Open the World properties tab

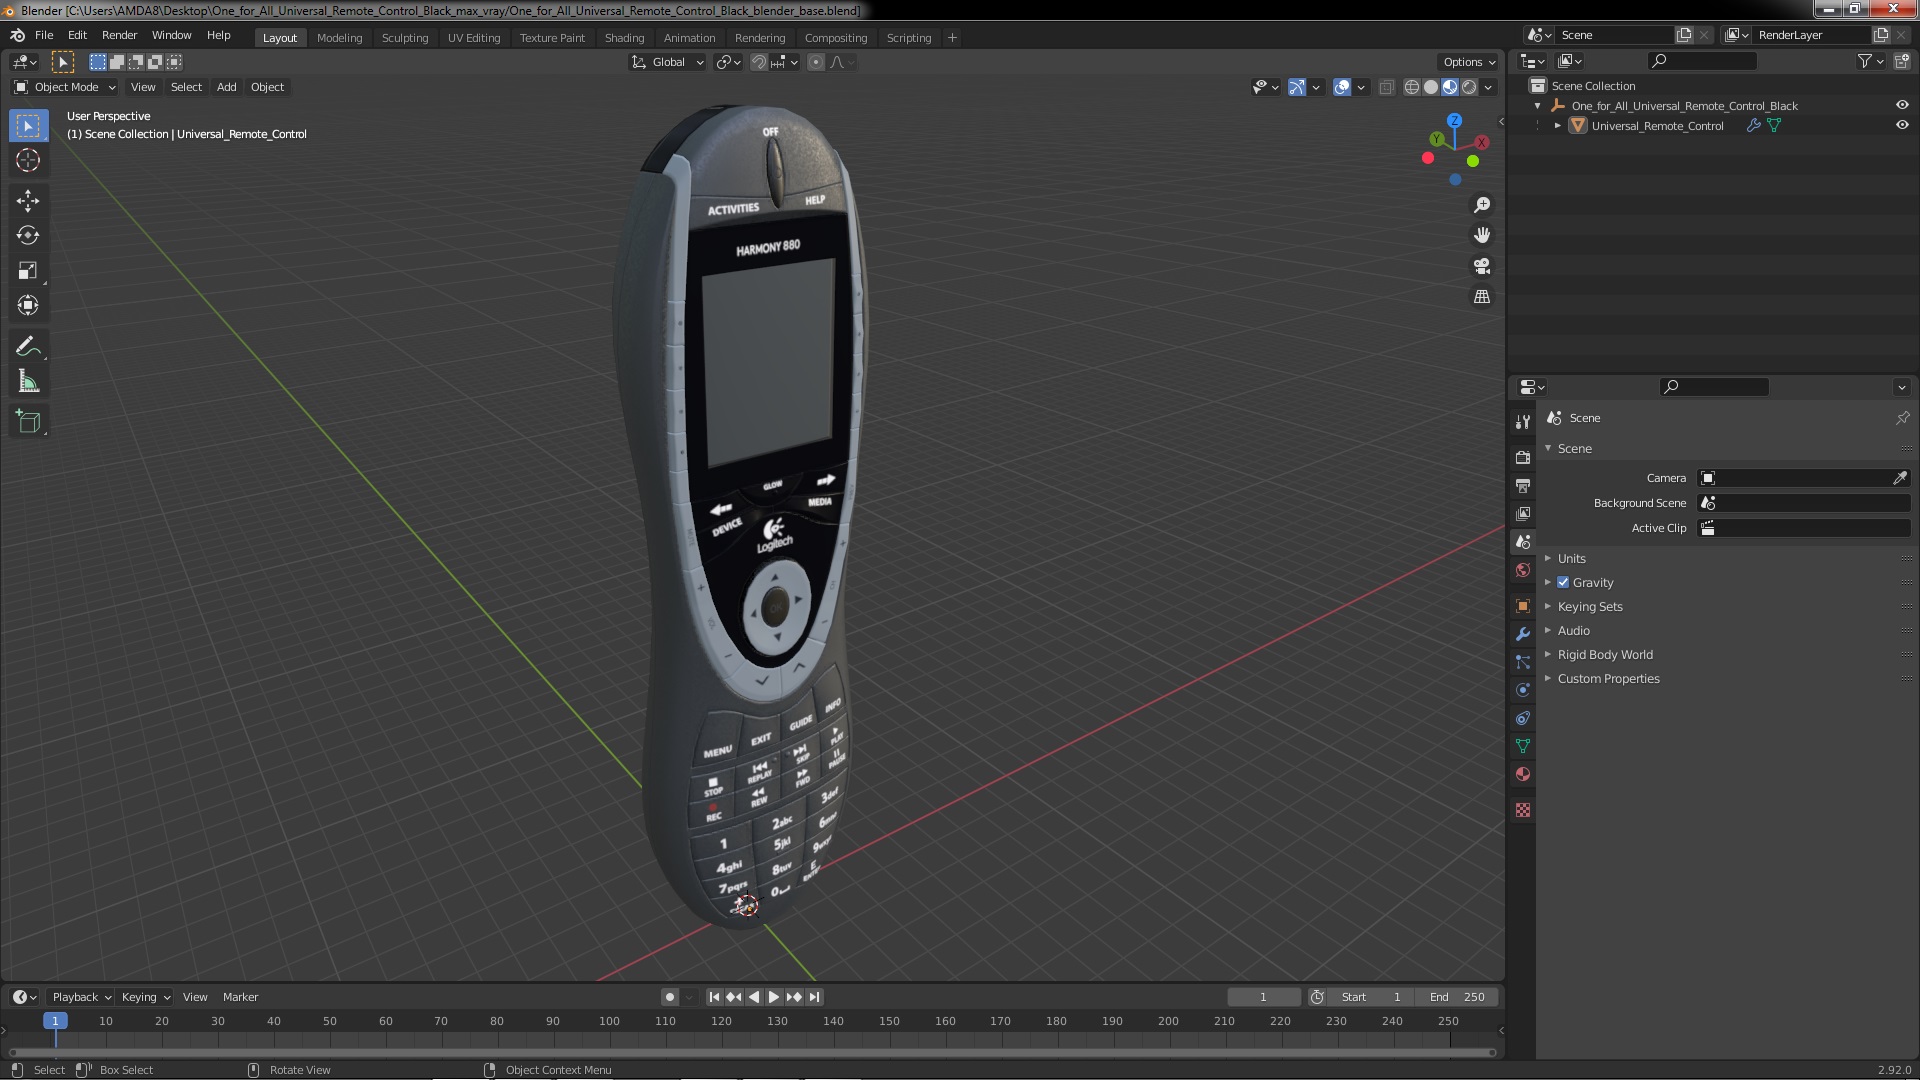1523,570
